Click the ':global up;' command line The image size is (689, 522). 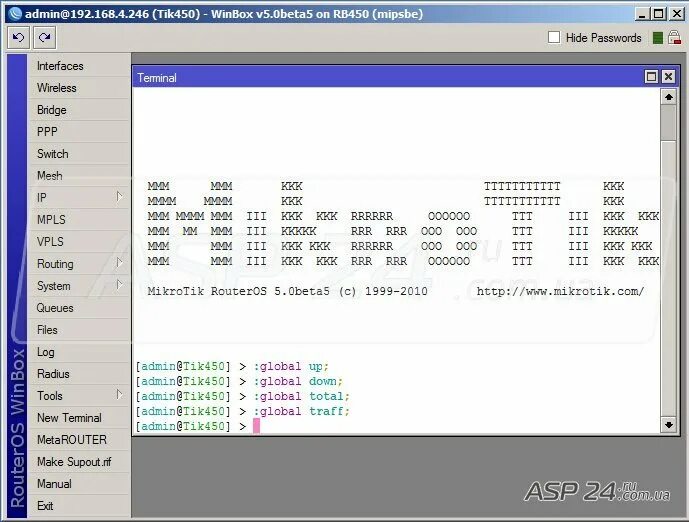tap(291, 366)
